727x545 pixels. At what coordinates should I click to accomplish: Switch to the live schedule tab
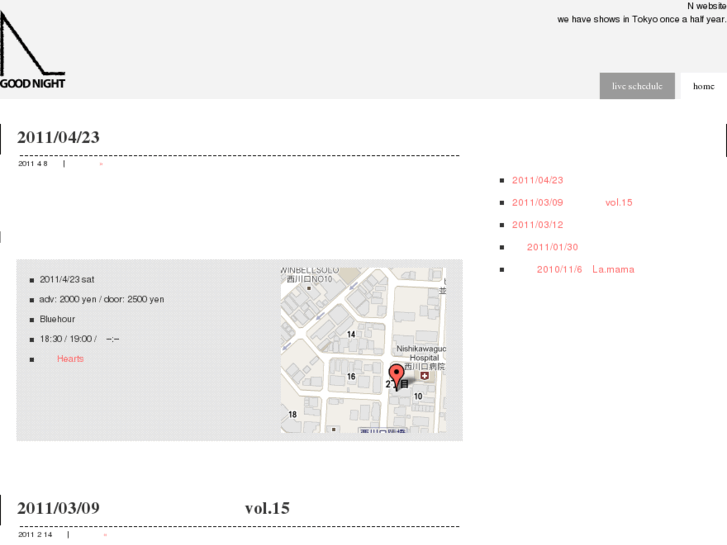(637, 86)
